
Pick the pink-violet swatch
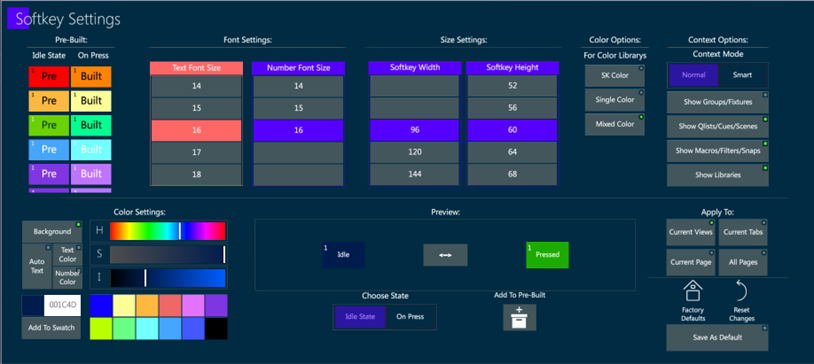click(193, 305)
